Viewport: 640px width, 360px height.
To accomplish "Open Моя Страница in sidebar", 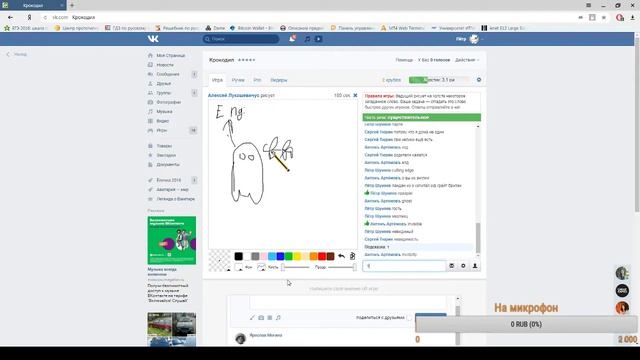I will click(171, 56).
